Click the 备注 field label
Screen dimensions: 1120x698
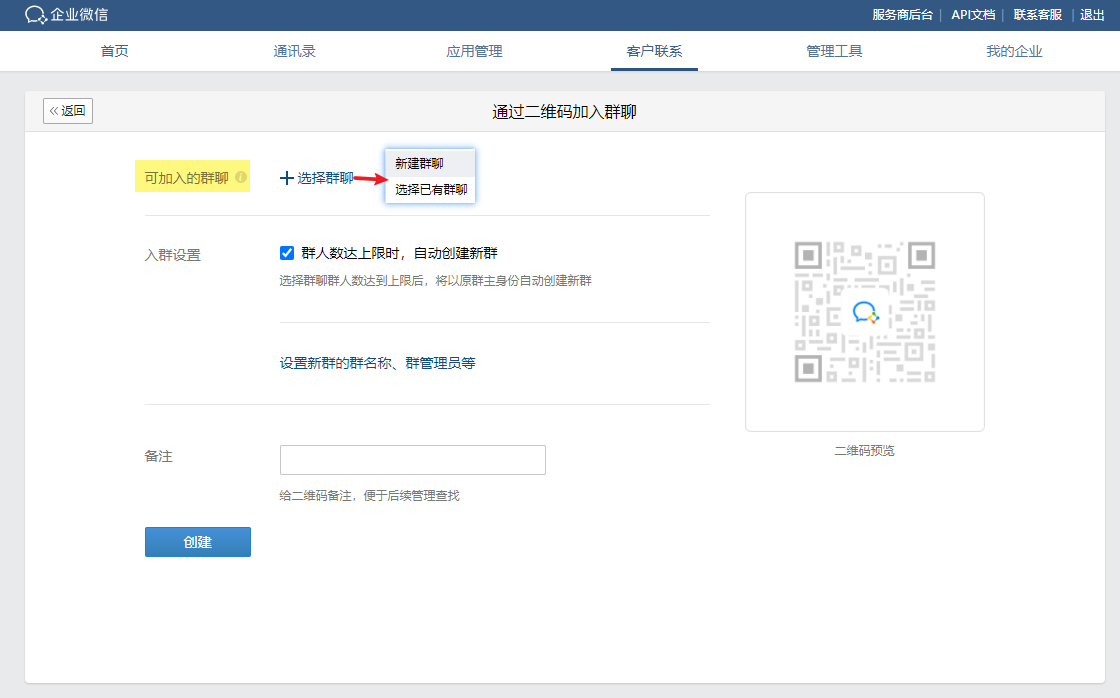pyautogui.click(x=159, y=456)
